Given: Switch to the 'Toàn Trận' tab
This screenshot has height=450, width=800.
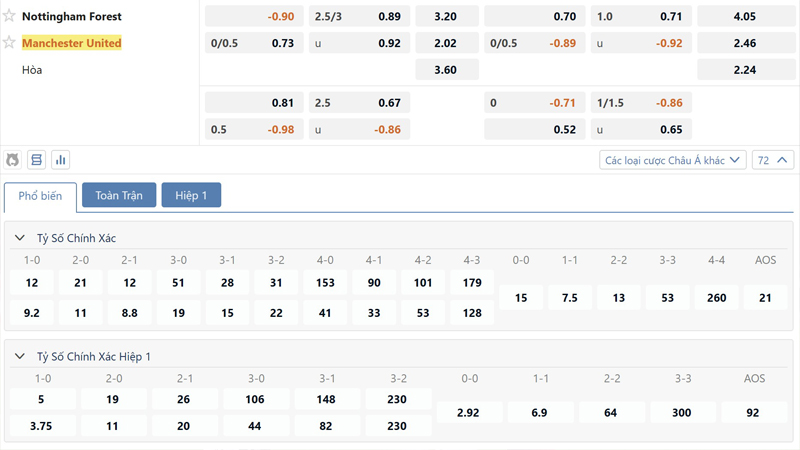Looking at the screenshot, I should click(119, 196).
